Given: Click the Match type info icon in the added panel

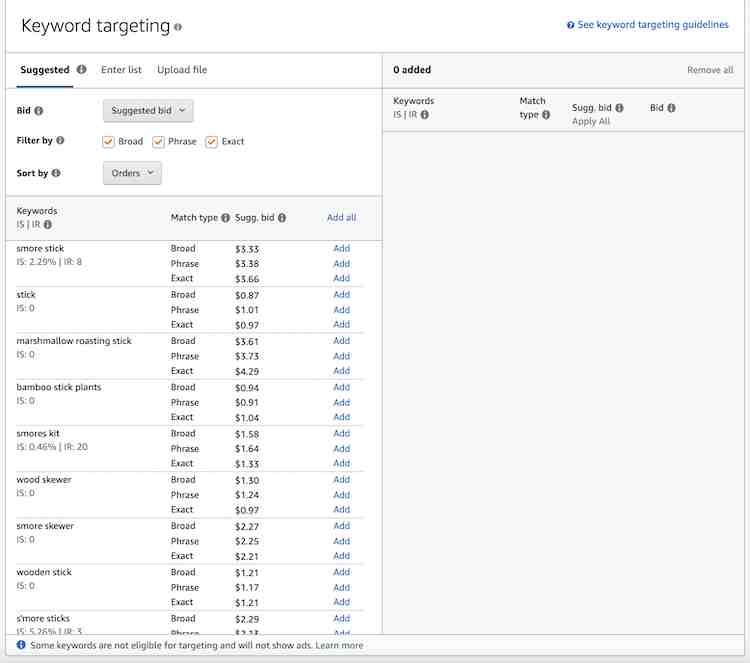Looking at the screenshot, I should click(x=546, y=114).
